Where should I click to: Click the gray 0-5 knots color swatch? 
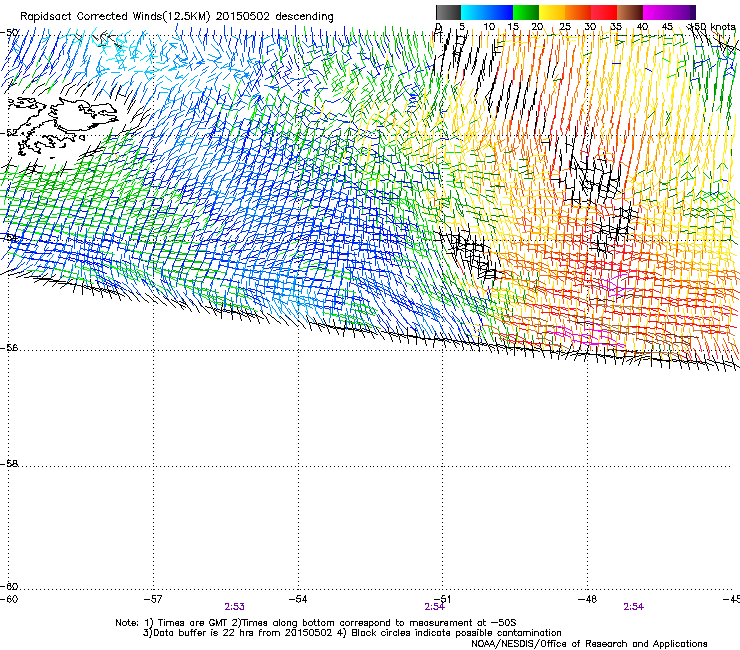coord(448,12)
